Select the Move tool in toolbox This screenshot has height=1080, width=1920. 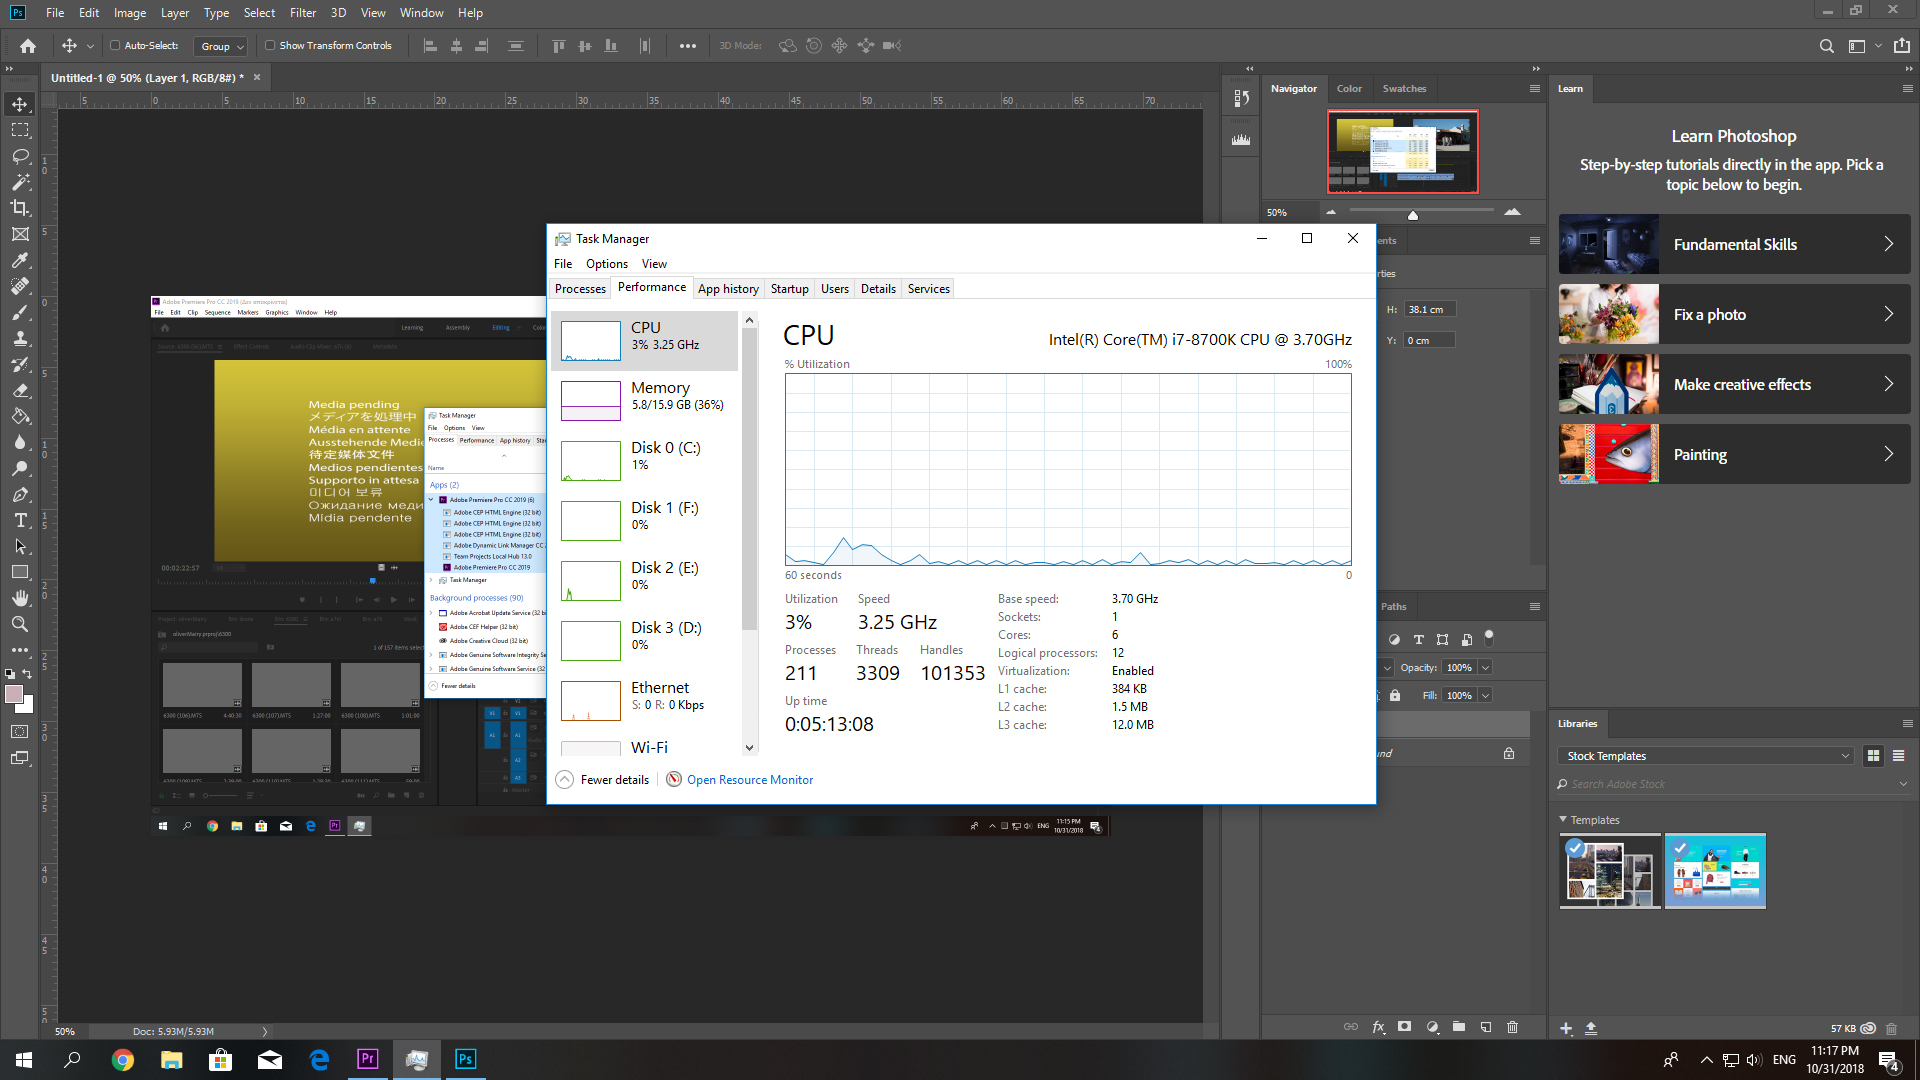20,104
